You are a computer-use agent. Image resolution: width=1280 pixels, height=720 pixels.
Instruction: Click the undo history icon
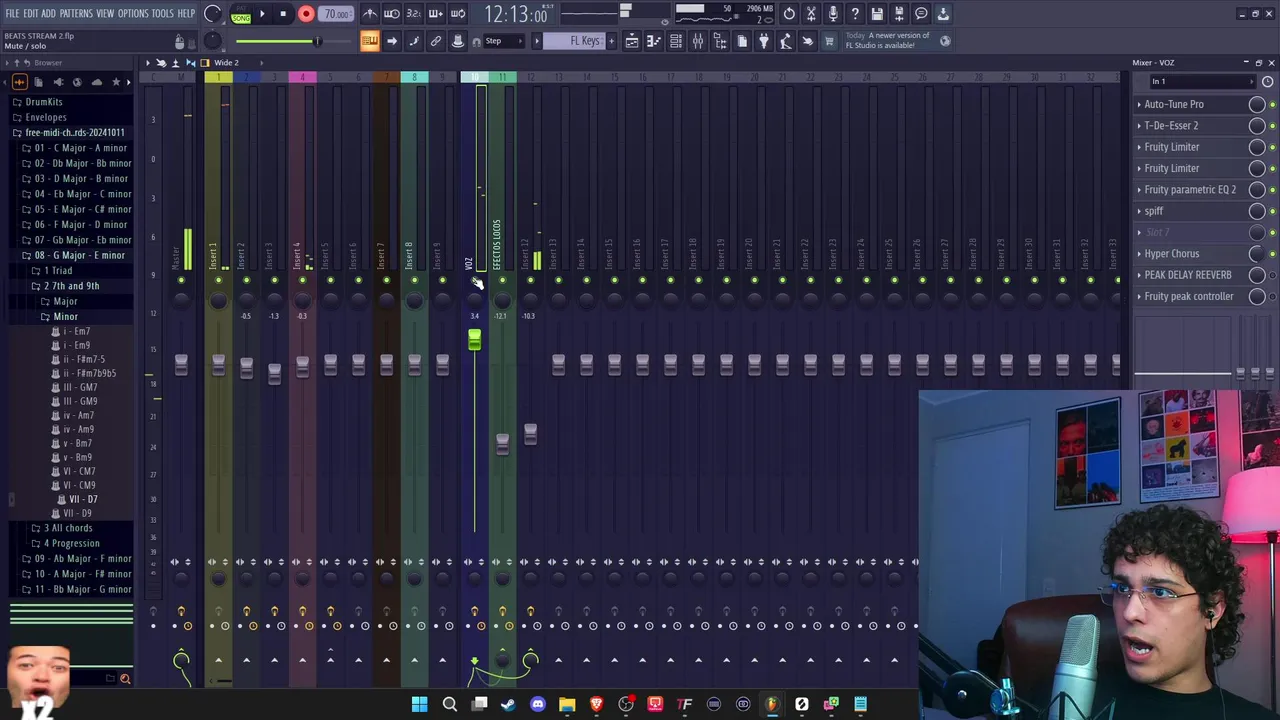[789, 14]
